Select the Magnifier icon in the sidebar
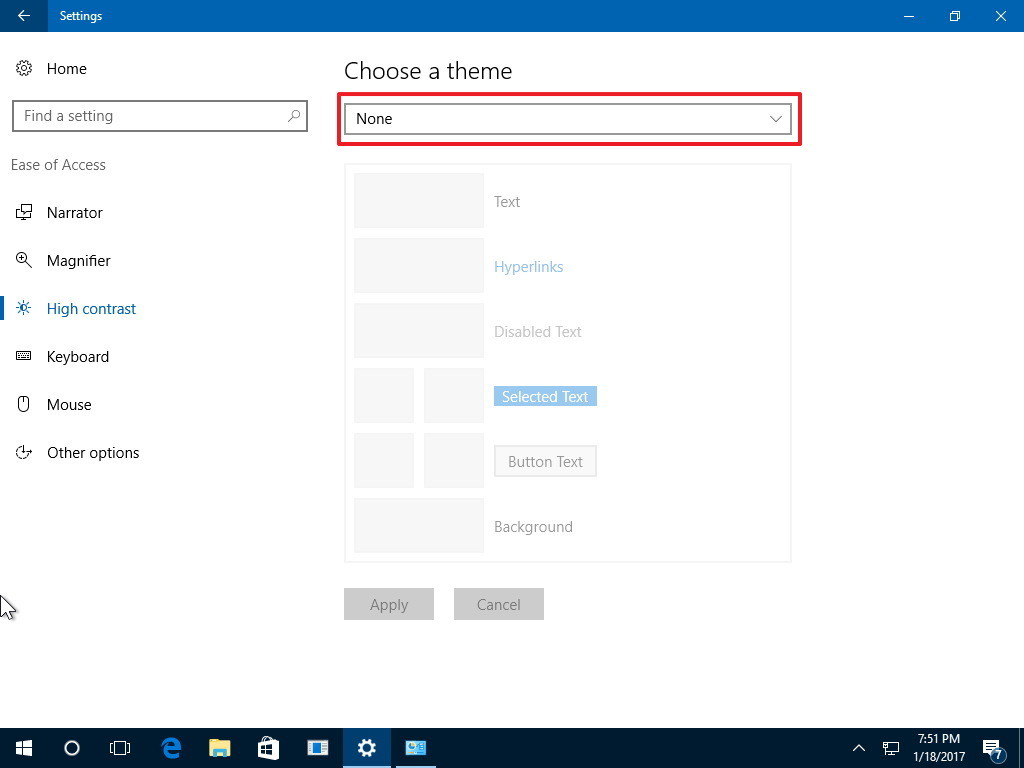The width and height of the screenshot is (1024, 768). click(x=23, y=260)
